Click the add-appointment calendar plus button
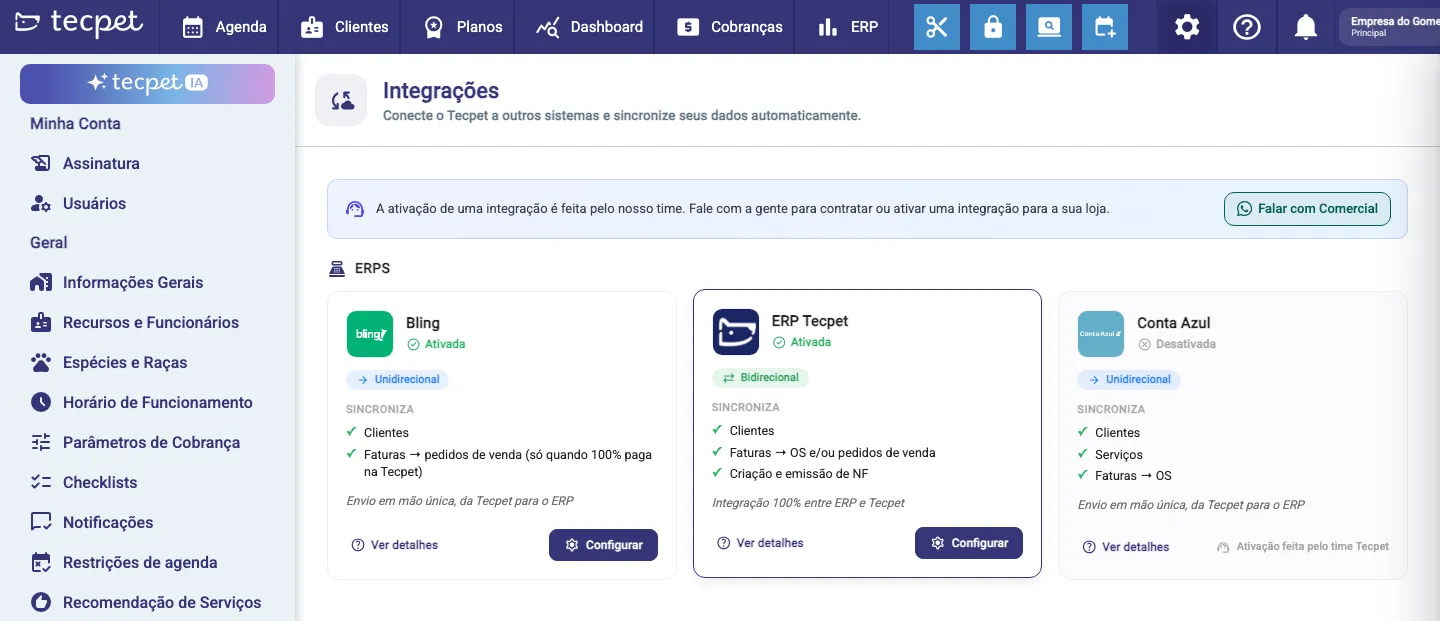1440x621 pixels. [x=1105, y=27]
